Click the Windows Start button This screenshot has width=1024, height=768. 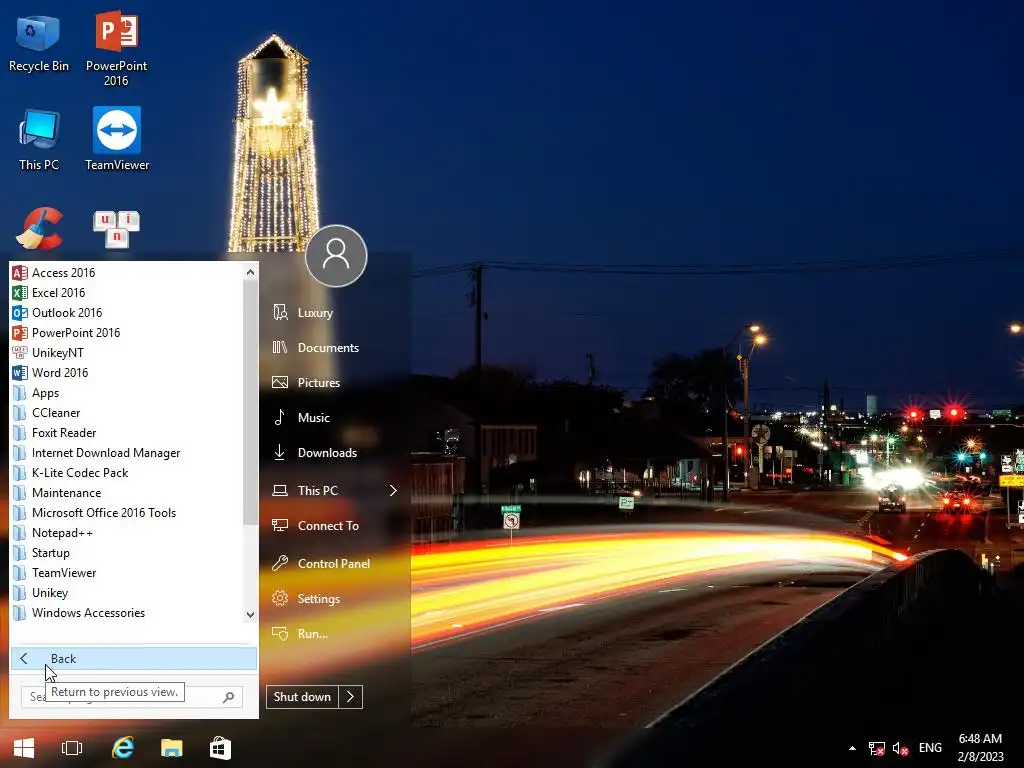click(24, 748)
